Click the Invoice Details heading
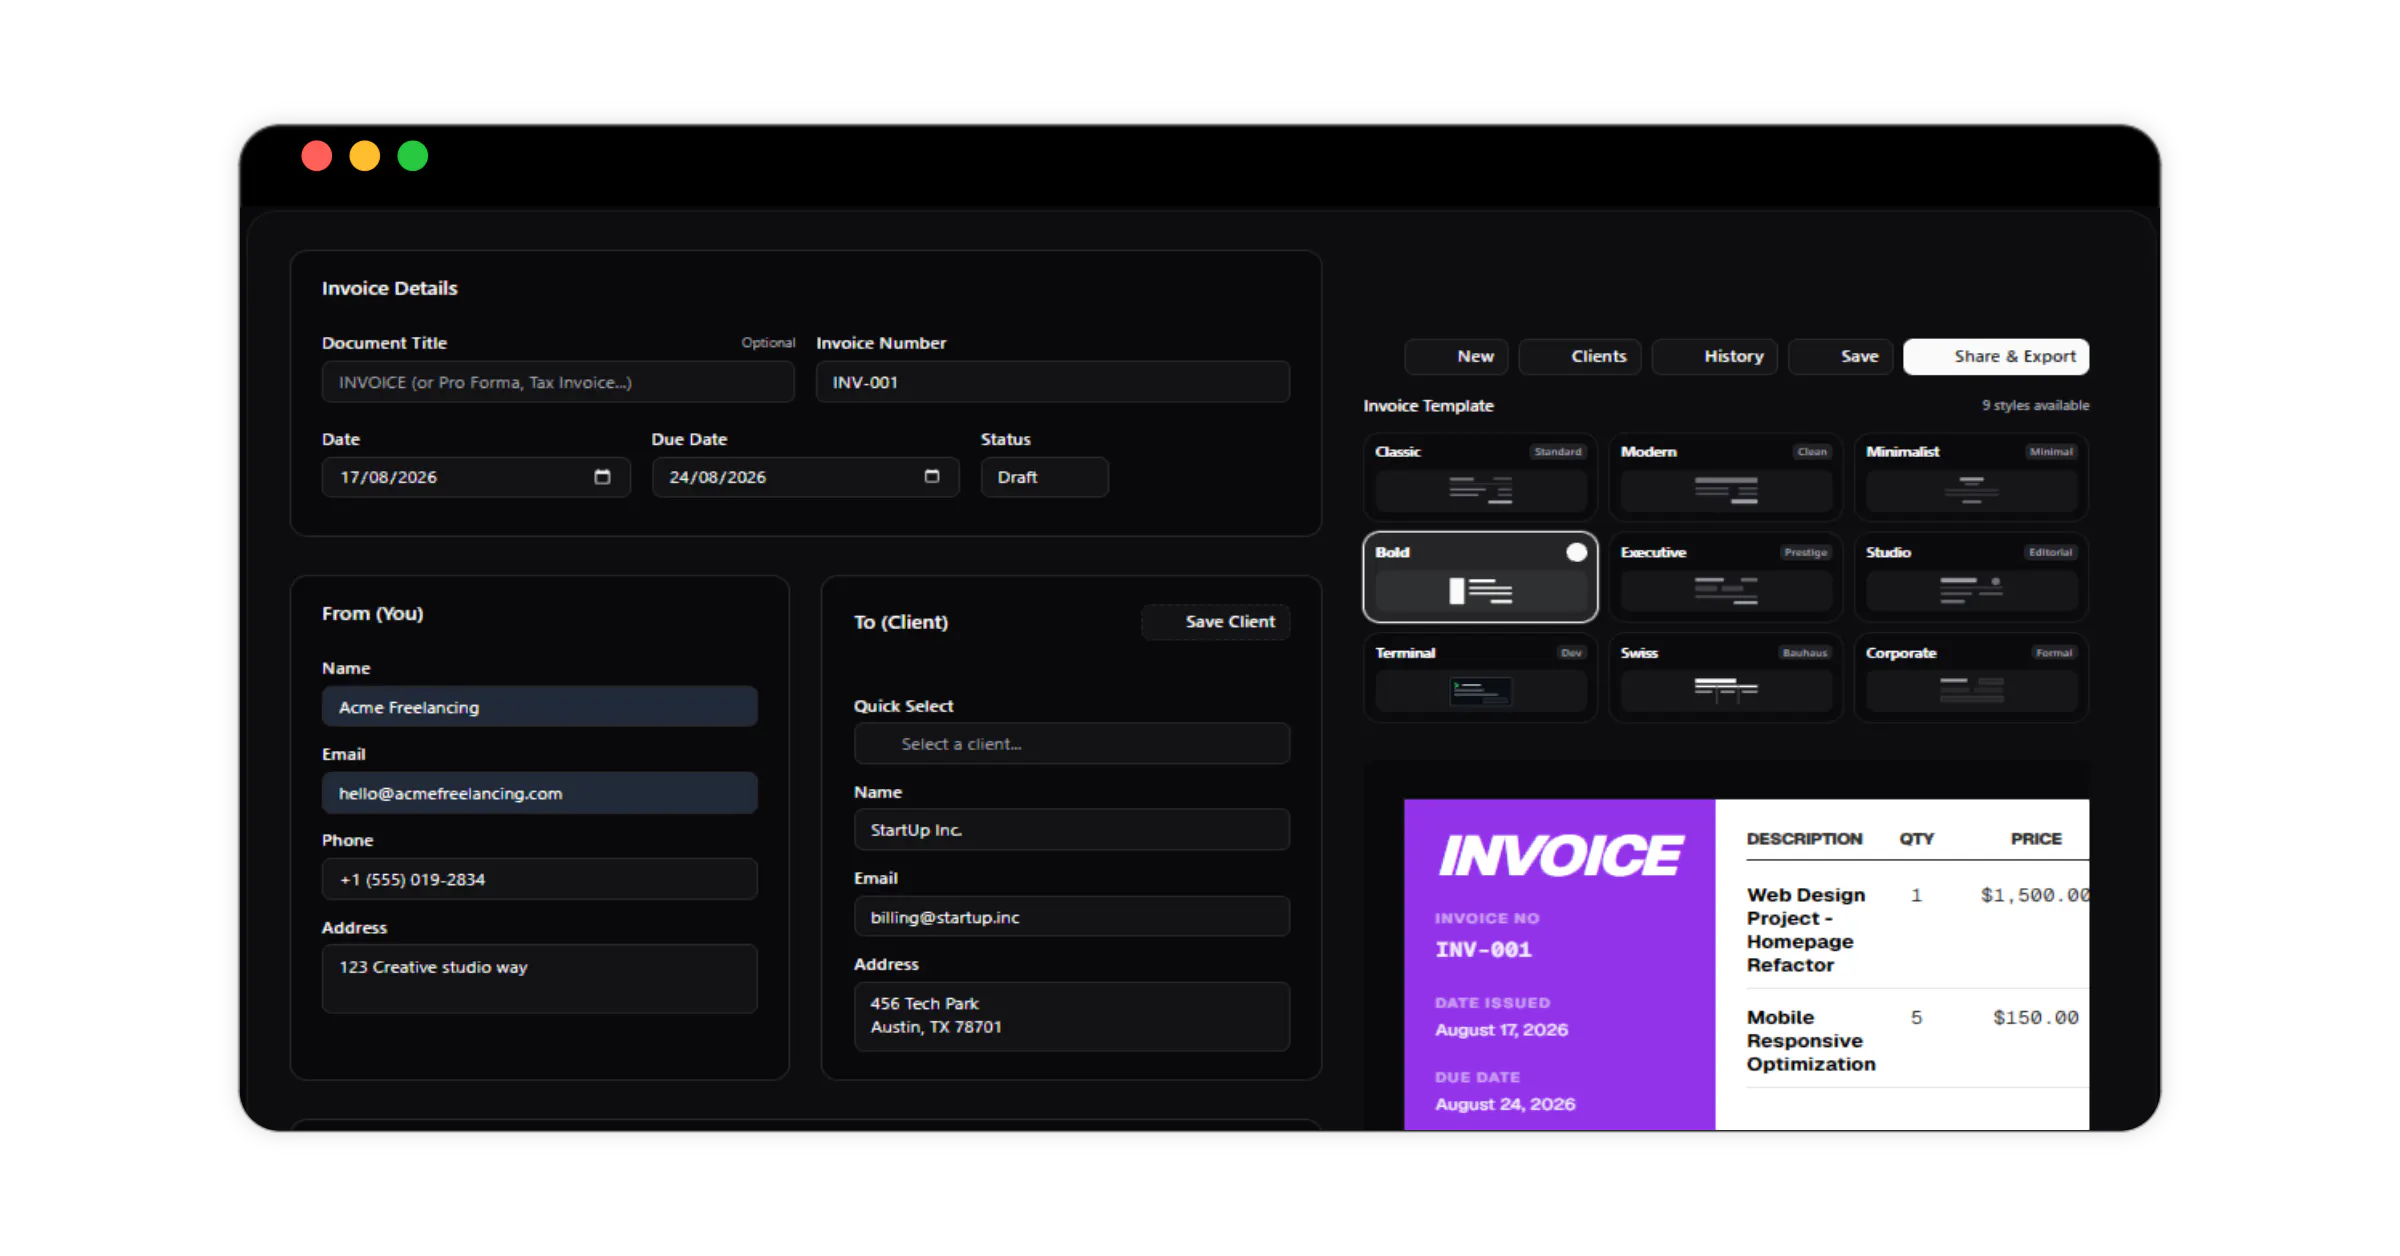The image size is (2400, 1256). (389, 288)
